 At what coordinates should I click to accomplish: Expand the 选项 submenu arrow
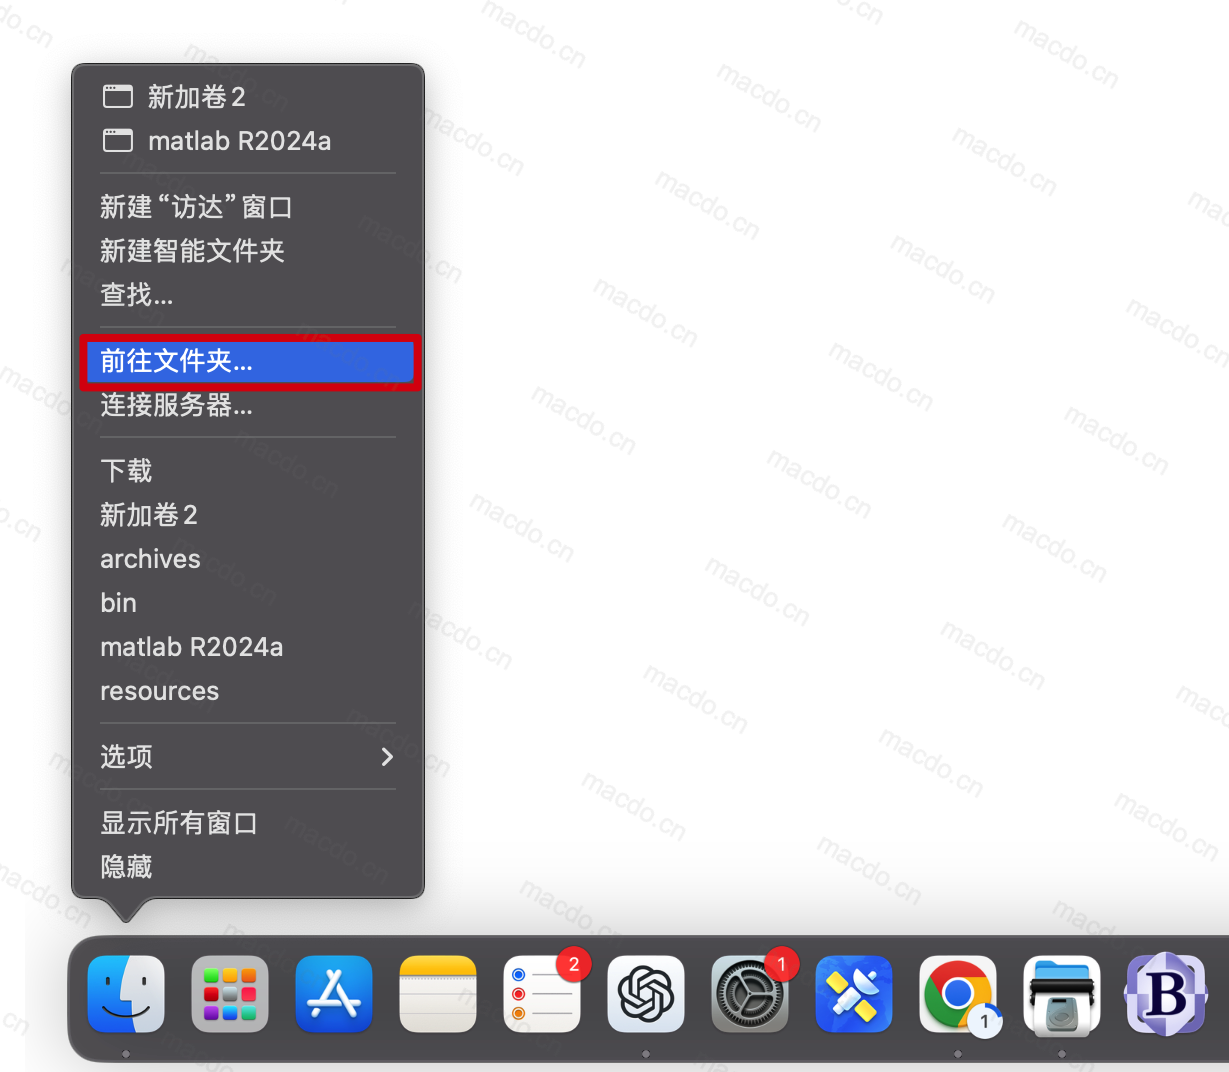pos(387,757)
